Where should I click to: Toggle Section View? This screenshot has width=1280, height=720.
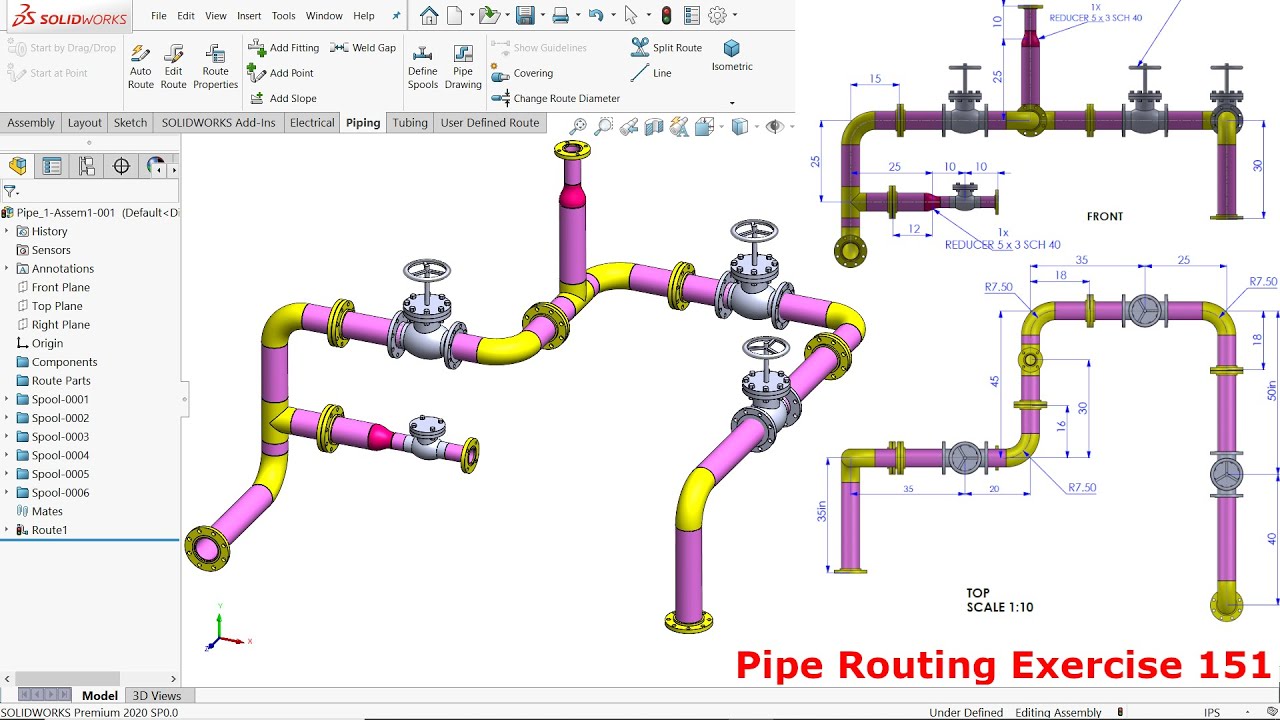coord(654,126)
